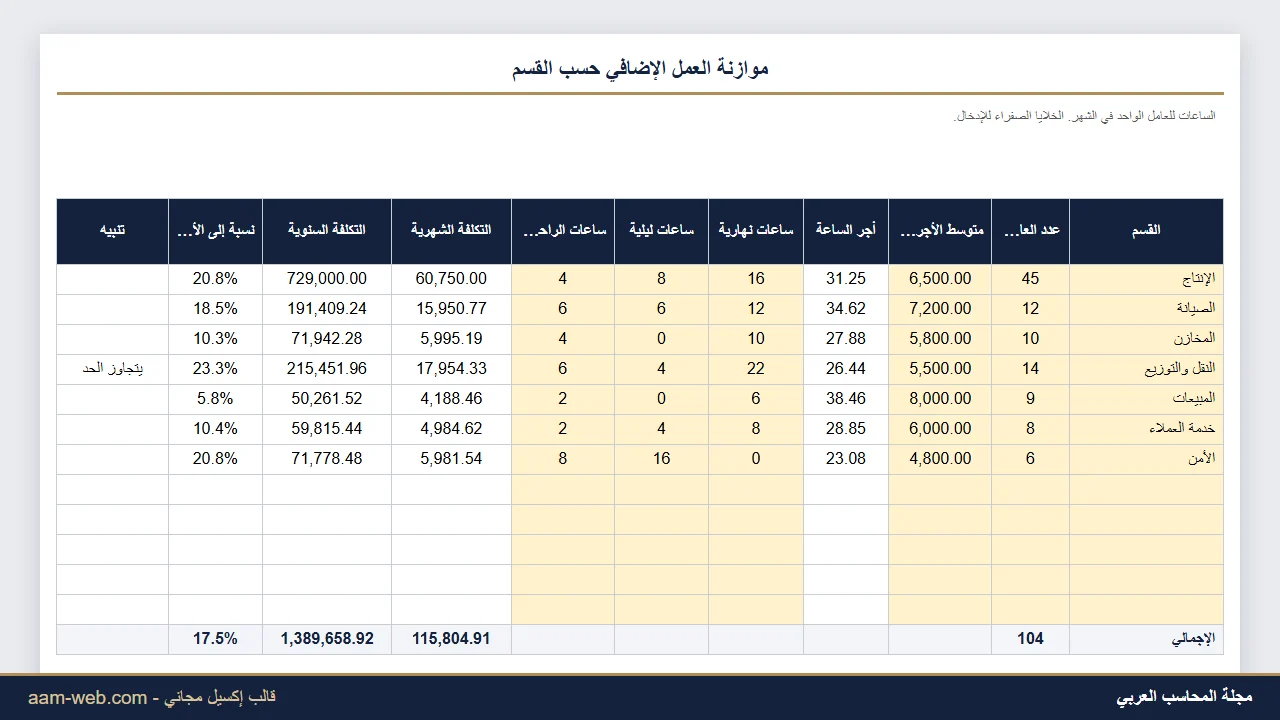The height and width of the screenshot is (720, 1280).
Task: Click the title موازنة العمل الإضافي حسب القسم
Action: (640, 68)
